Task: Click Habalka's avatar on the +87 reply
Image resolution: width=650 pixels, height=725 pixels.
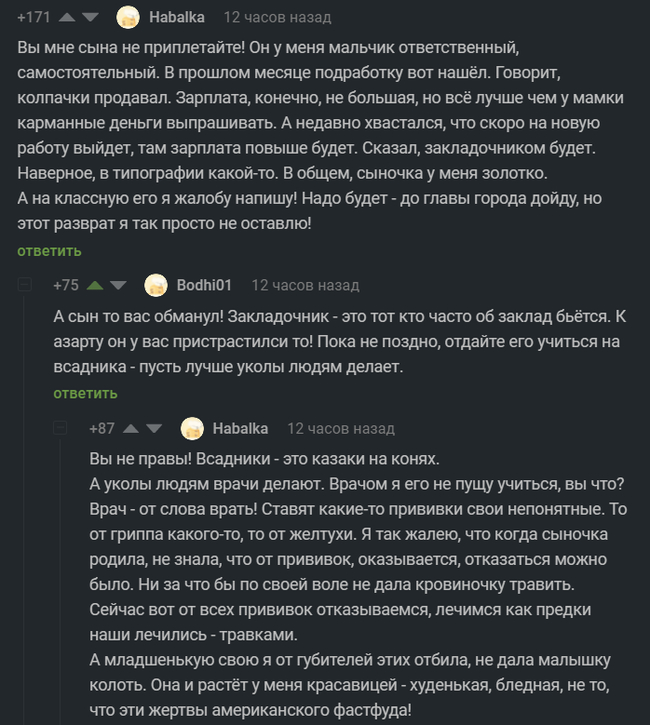Action: click(x=192, y=428)
